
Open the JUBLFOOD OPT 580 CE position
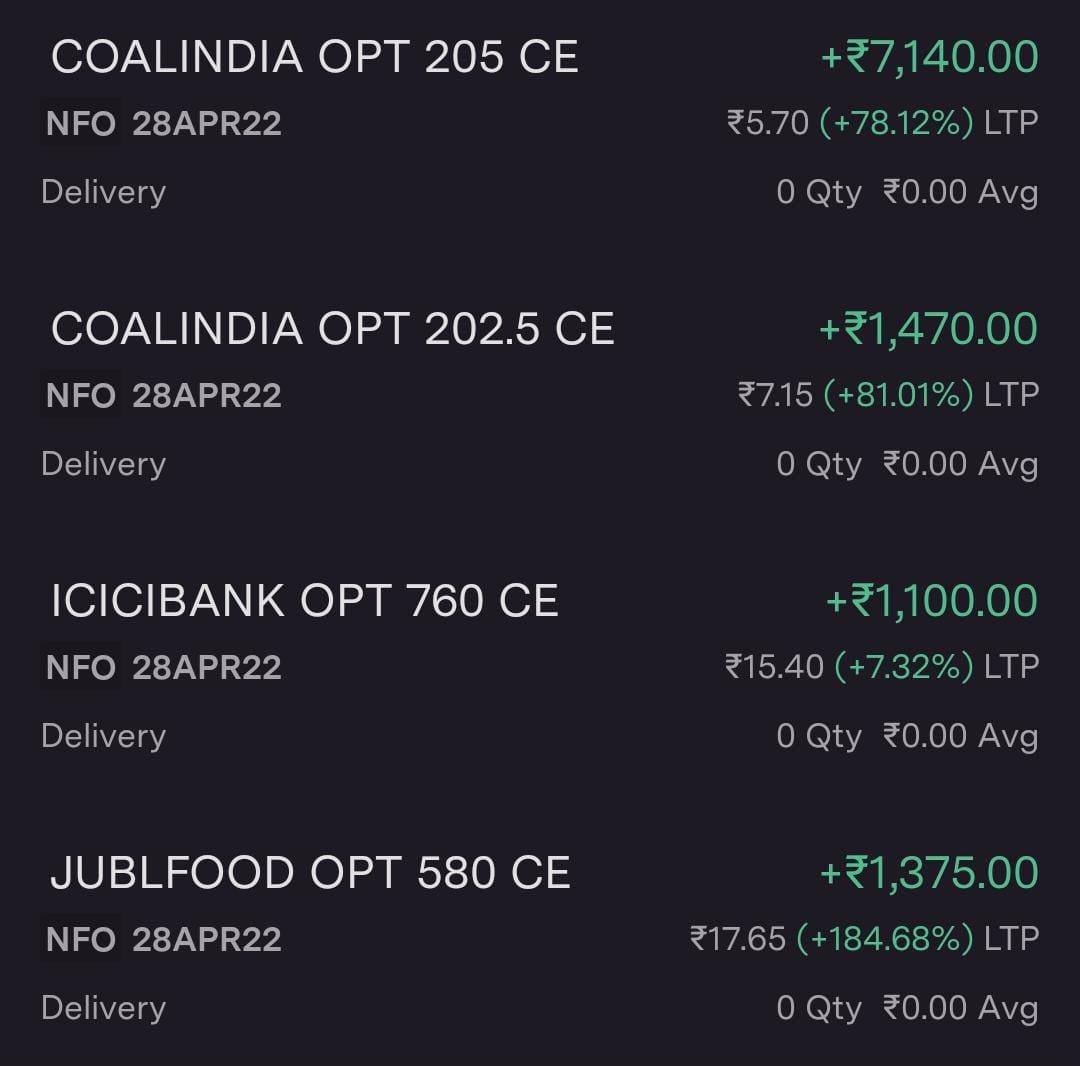310,873
